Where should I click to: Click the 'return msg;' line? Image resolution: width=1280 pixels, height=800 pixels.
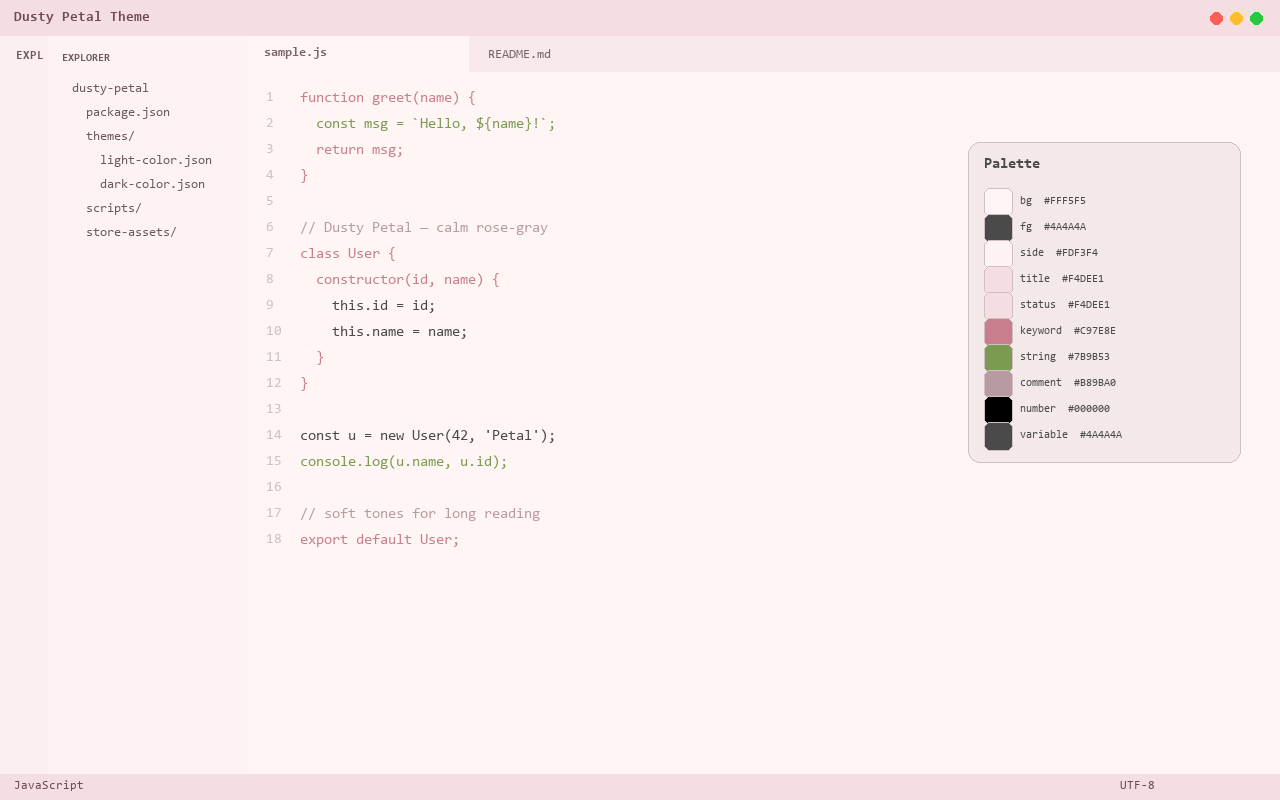click(x=360, y=149)
